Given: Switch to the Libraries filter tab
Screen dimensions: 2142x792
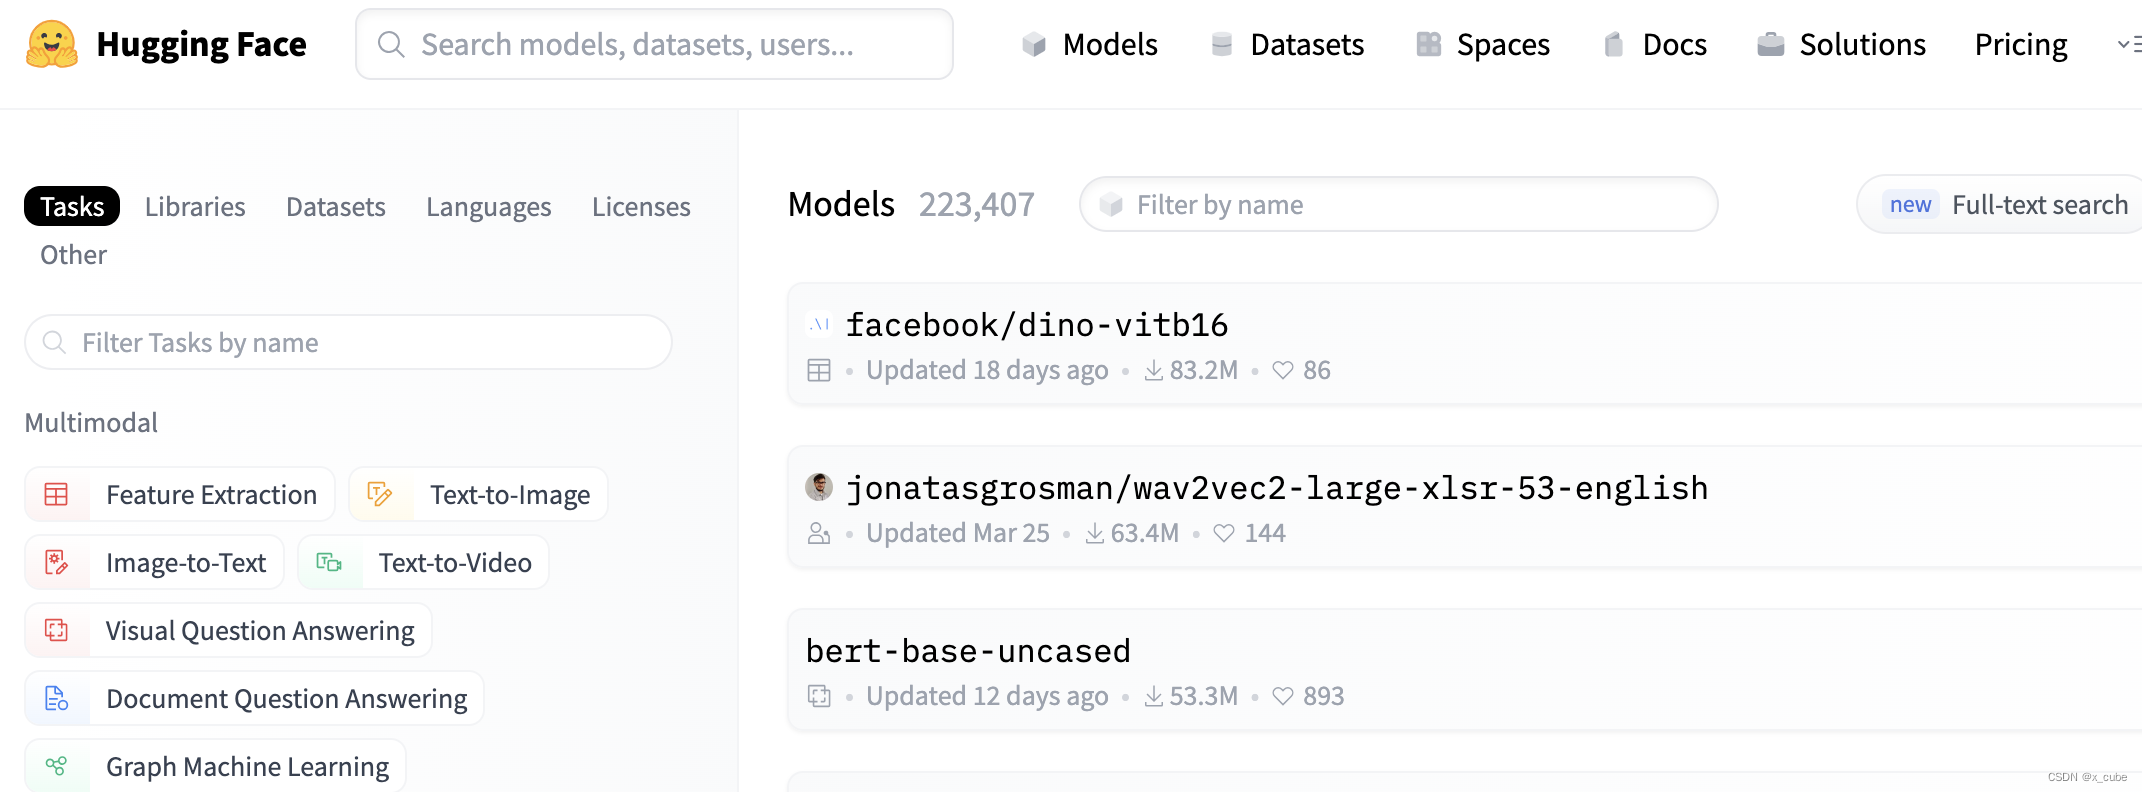Looking at the screenshot, I should pyautogui.click(x=195, y=206).
